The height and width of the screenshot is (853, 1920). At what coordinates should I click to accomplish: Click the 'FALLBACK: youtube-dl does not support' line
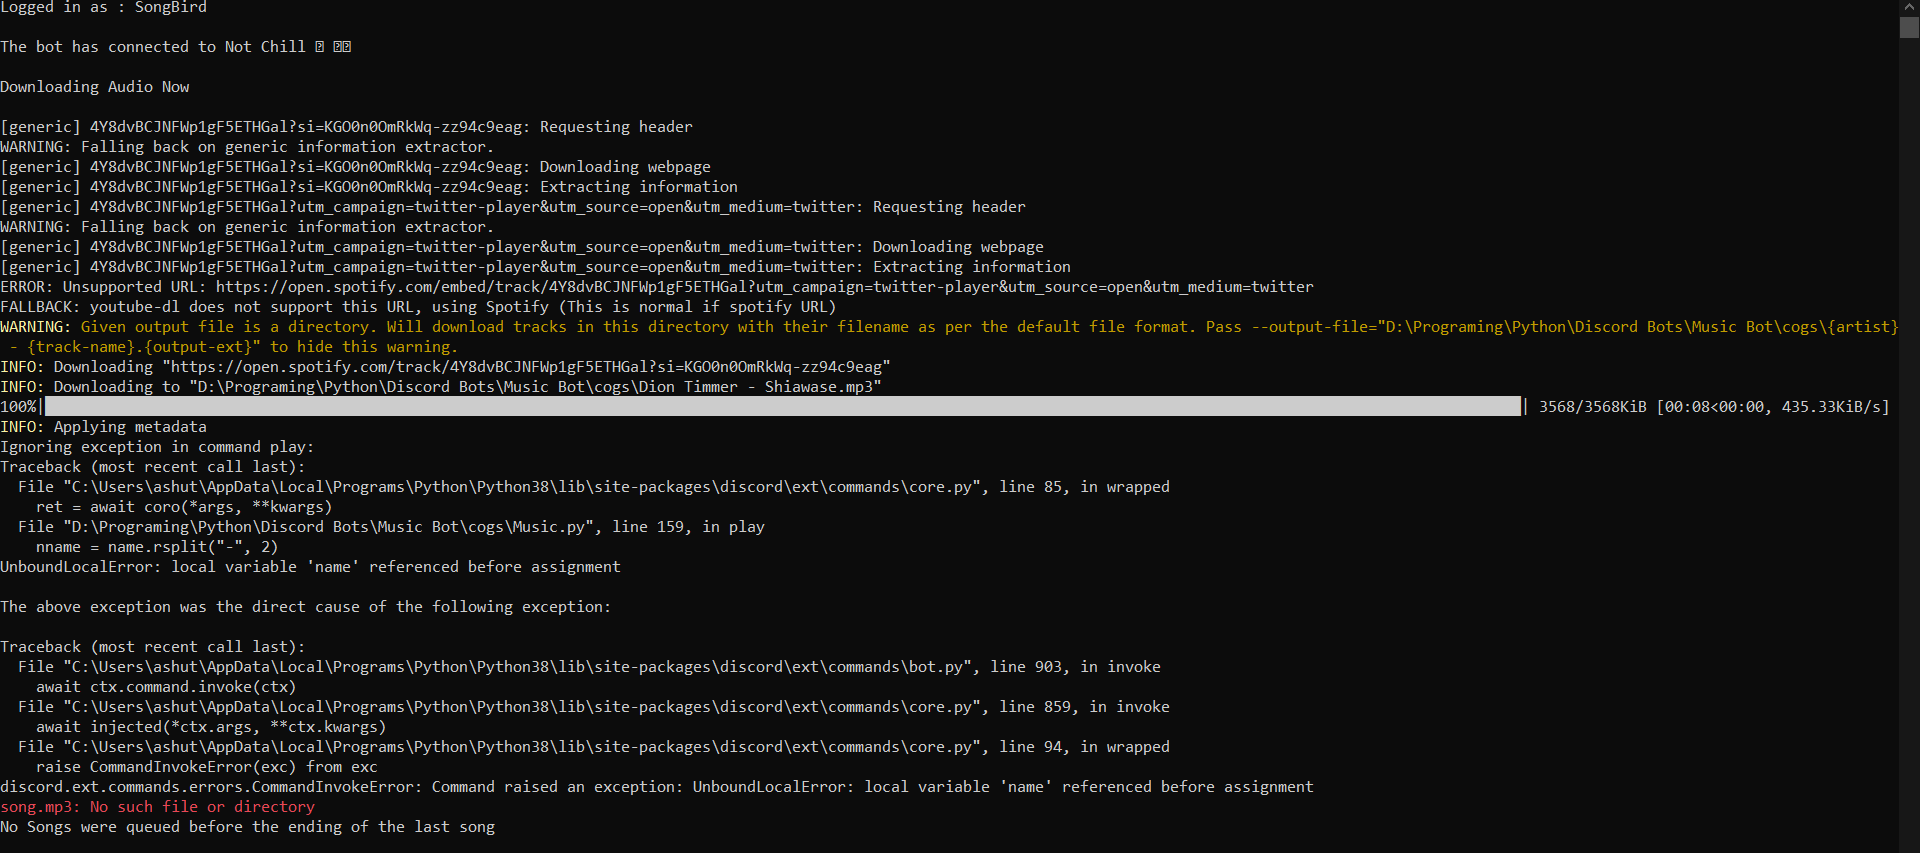(x=418, y=307)
